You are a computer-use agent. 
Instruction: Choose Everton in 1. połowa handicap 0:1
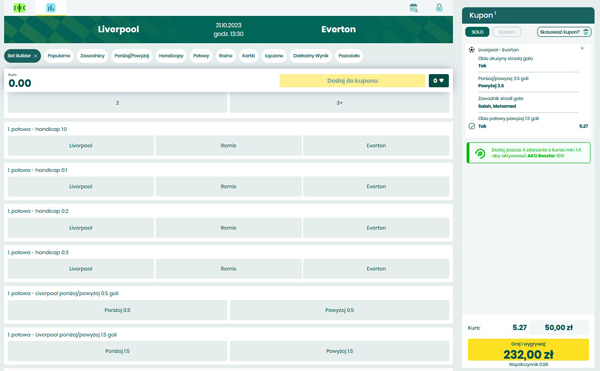coord(376,187)
